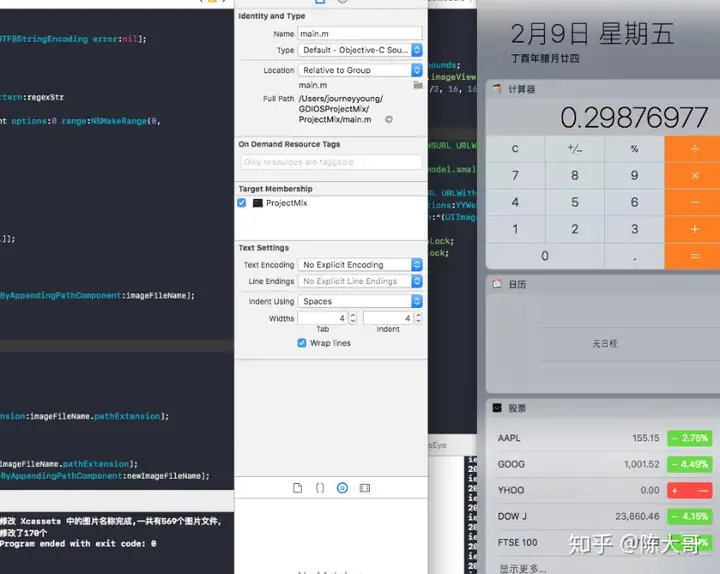This screenshot has height=574, width=720.
Task: Select the AAPL stock row
Action: (604, 438)
